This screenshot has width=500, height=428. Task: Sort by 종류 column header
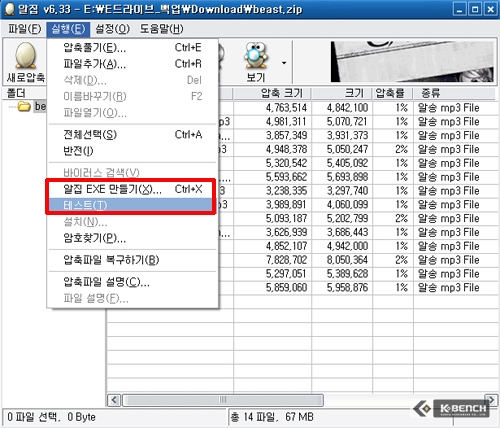454,93
